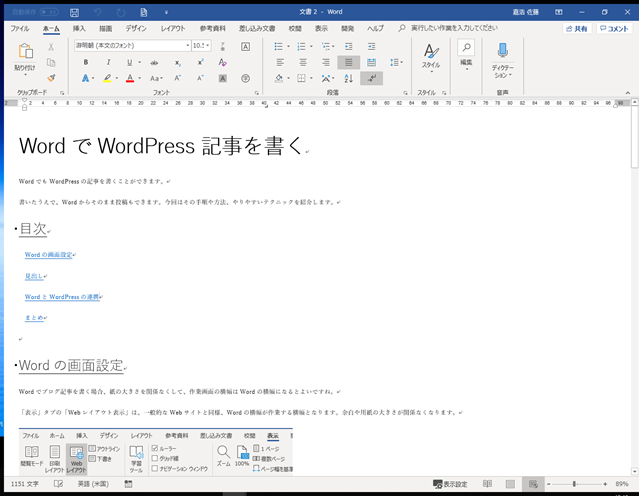Toggle the spelling check status icon
Screen dimensions: 639x496
tap(58, 484)
